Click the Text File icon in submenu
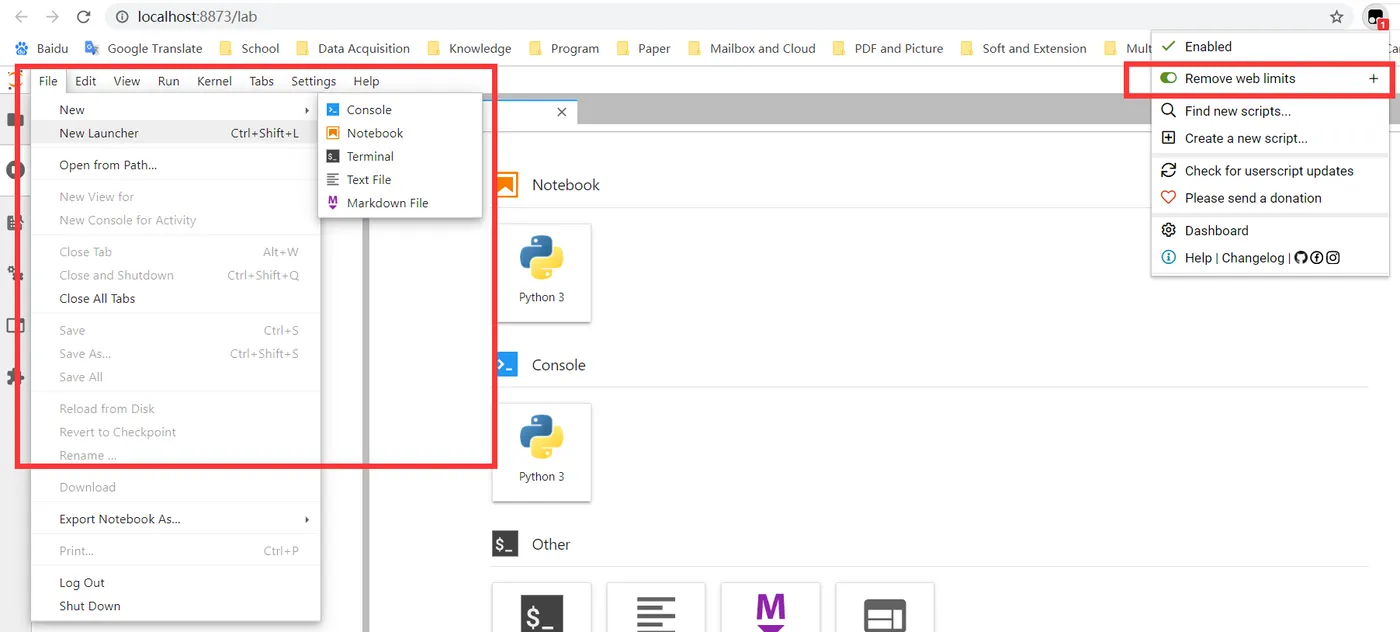The width and height of the screenshot is (1400, 632). pyautogui.click(x=333, y=179)
